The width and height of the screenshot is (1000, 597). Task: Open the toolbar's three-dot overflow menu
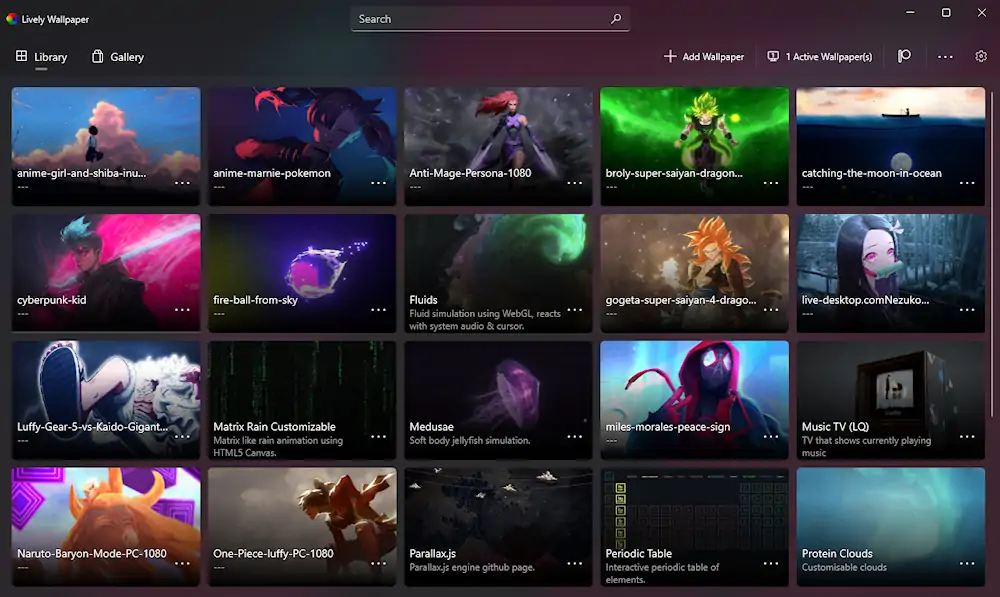pyautogui.click(x=945, y=57)
